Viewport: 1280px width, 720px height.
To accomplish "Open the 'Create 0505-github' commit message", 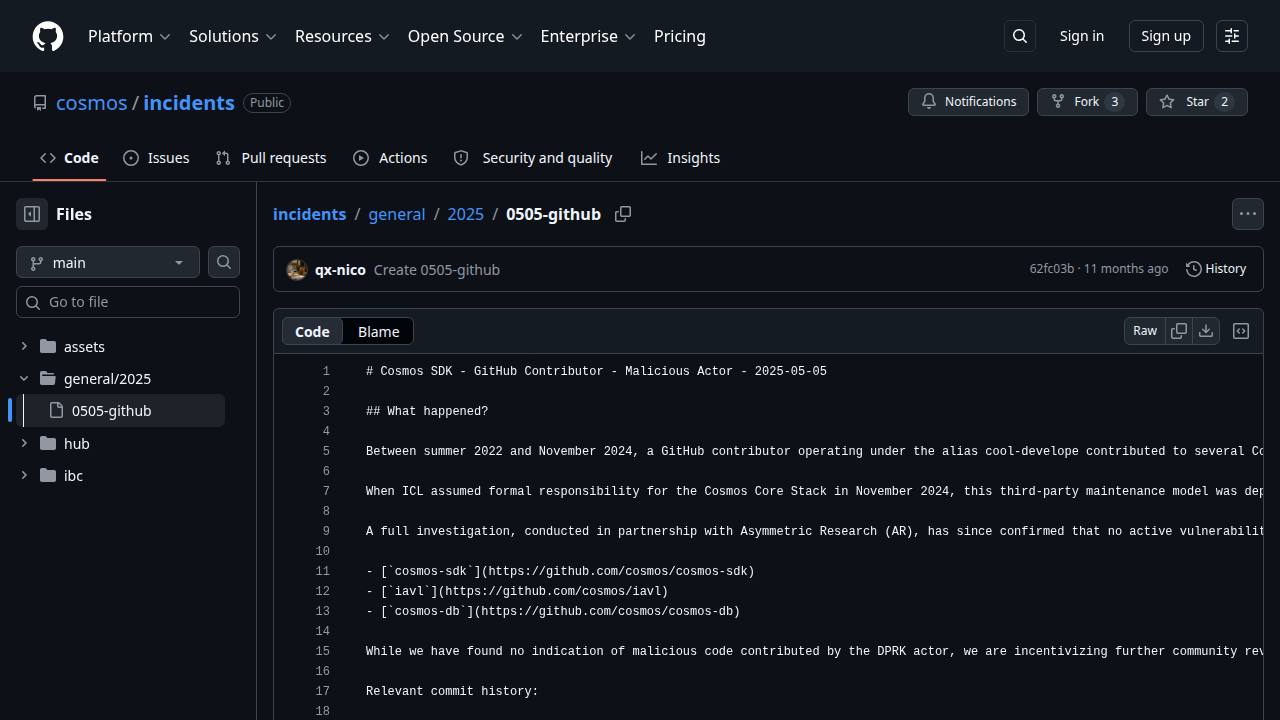I will [x=437, y=270].
